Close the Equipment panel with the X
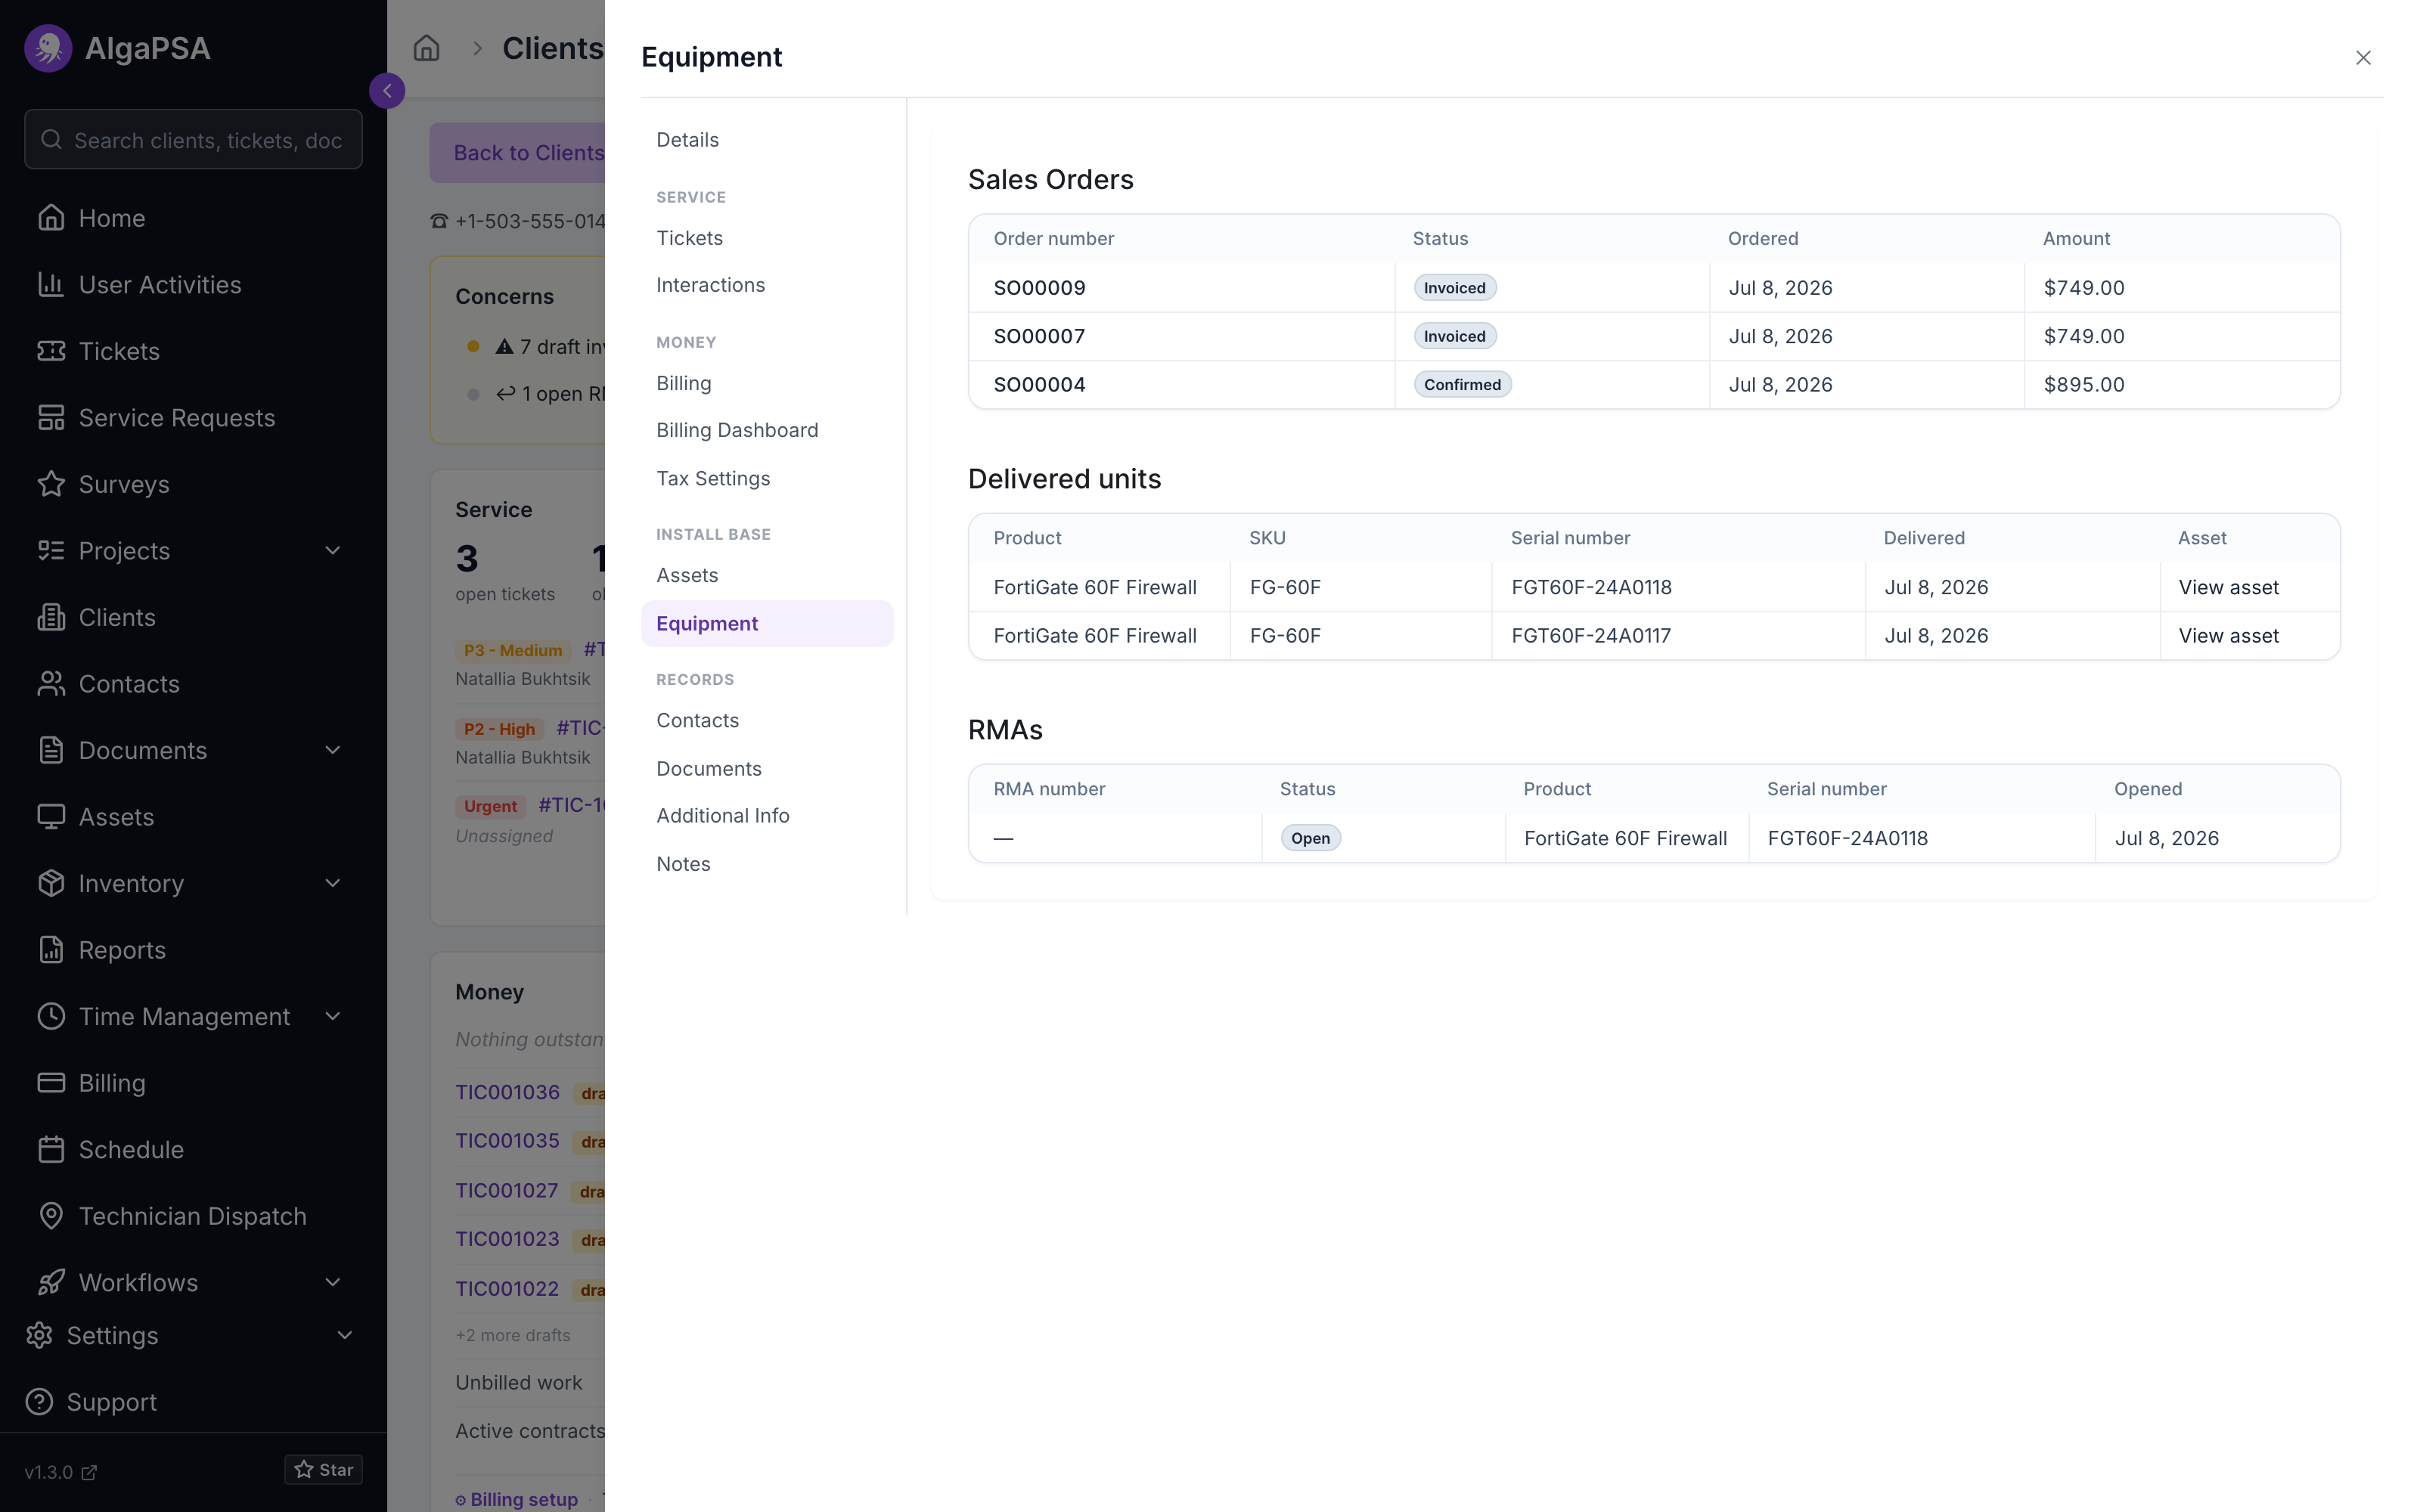This screenshot has height=1512, width=2420. click(2363, 58)
